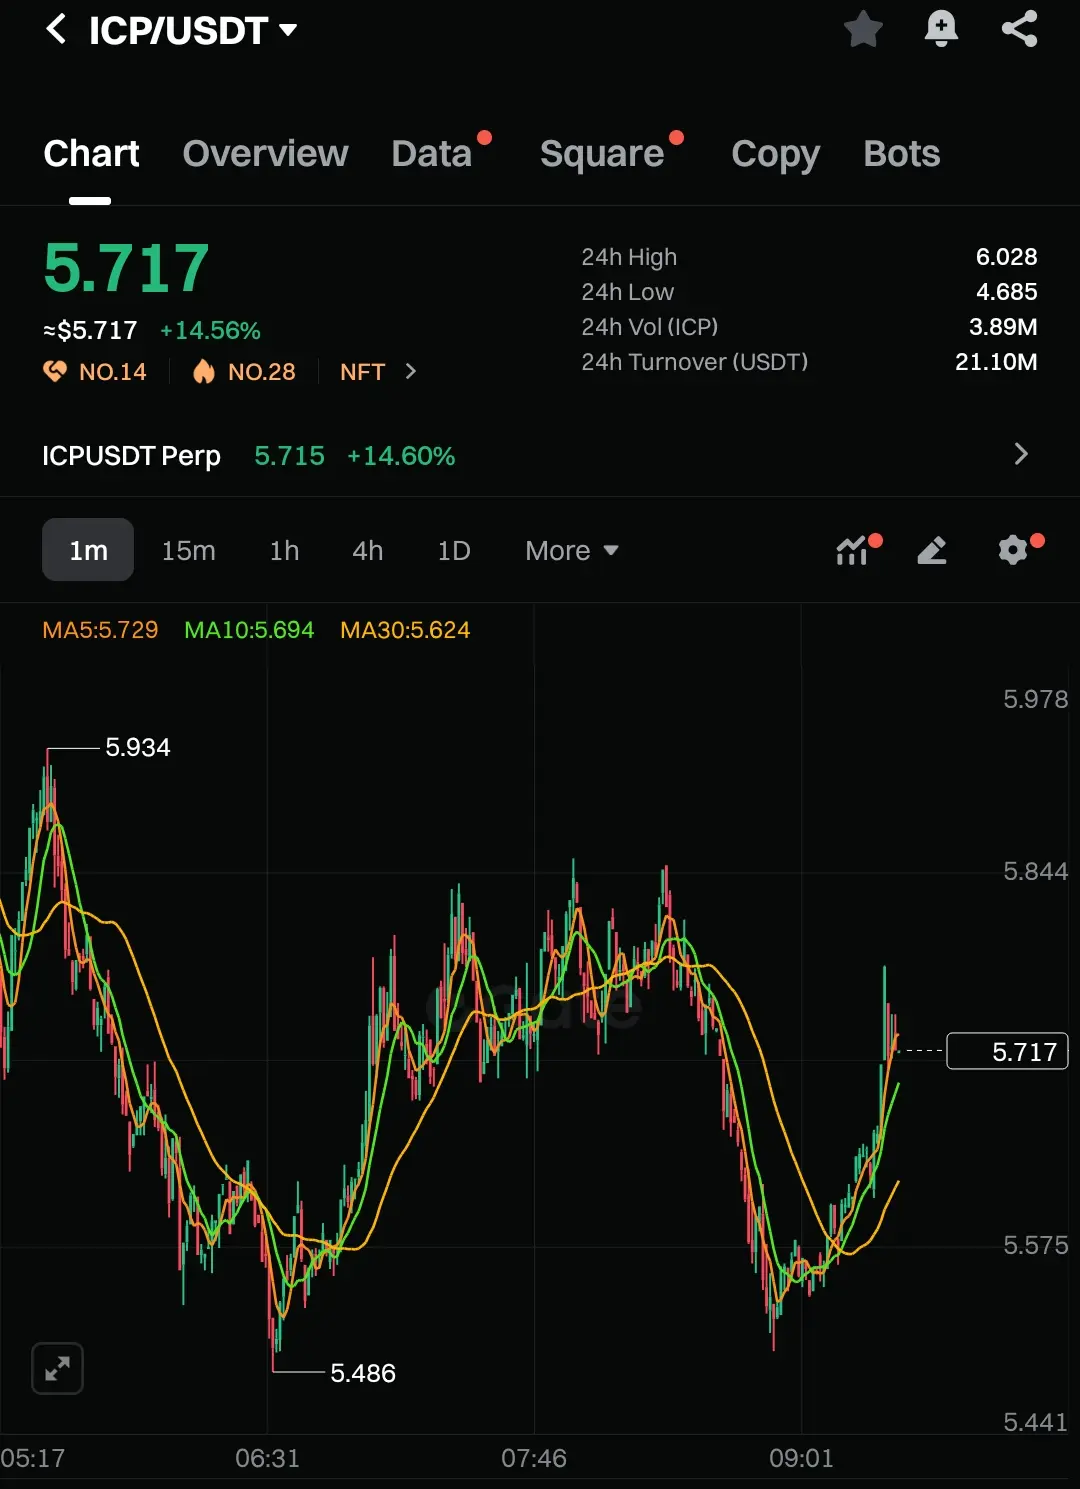Tap the ≈$5.717 USD equivalent
The image size is (1080, 1489).
click(90, 330)
